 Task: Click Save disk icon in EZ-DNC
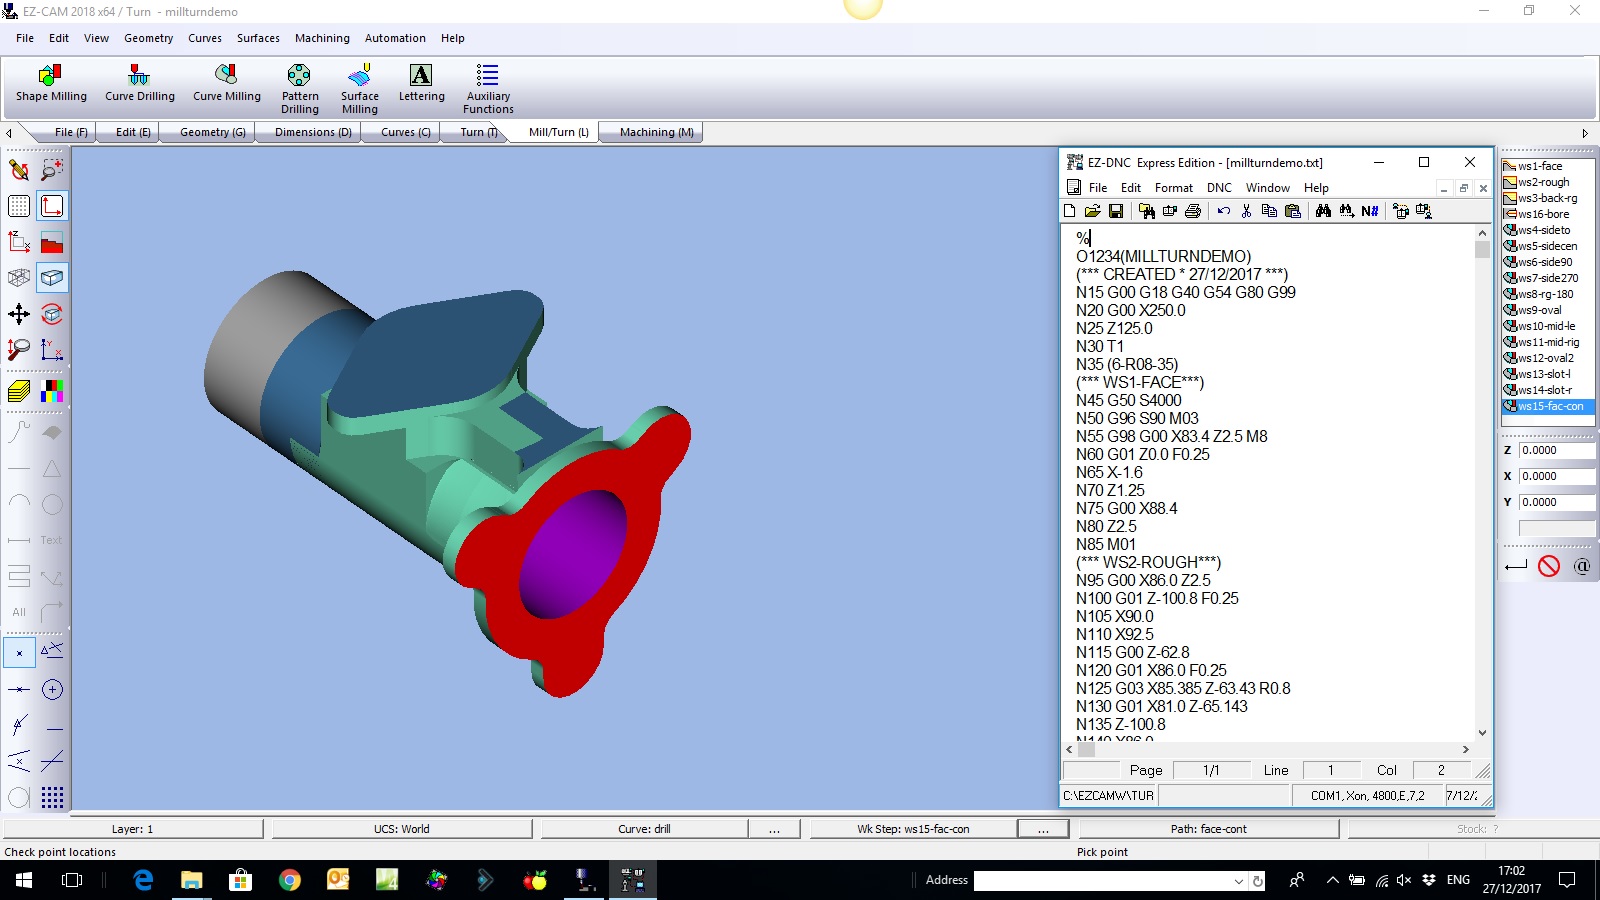(x=1116, y=211)
